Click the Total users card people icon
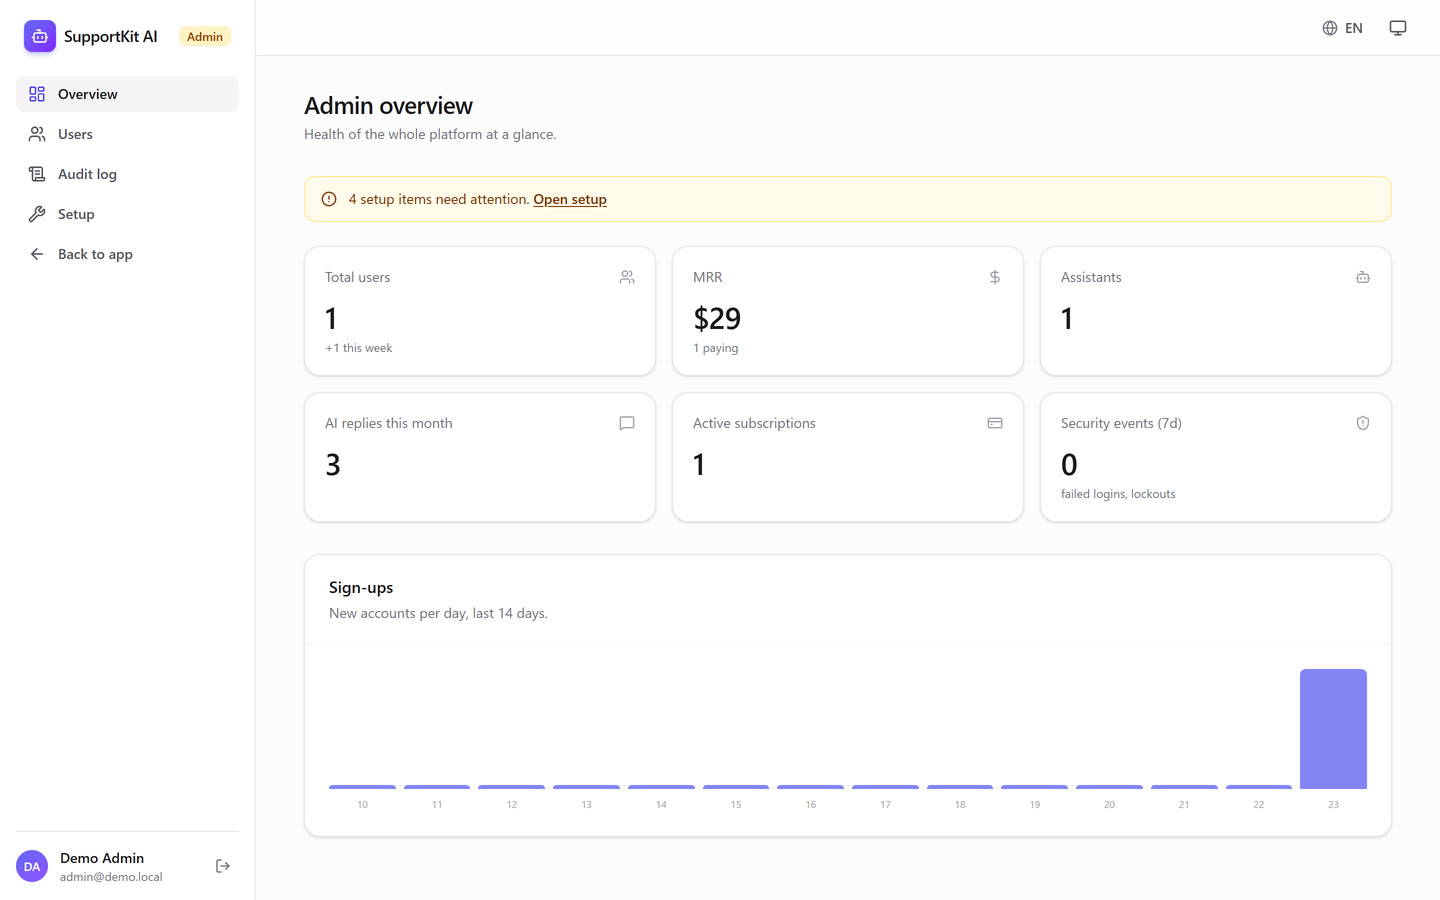This screenshot has width=1440, height=900. click(x=627, y=277)
